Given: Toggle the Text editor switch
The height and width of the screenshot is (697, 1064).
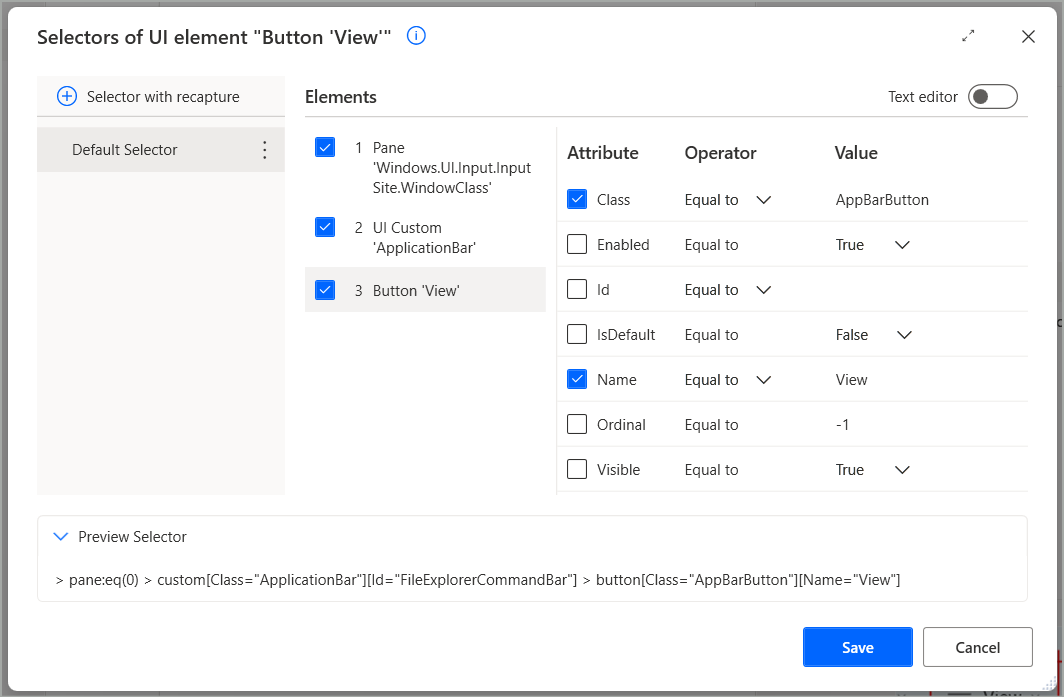Looking at the screenshot, I should point(992,97).
